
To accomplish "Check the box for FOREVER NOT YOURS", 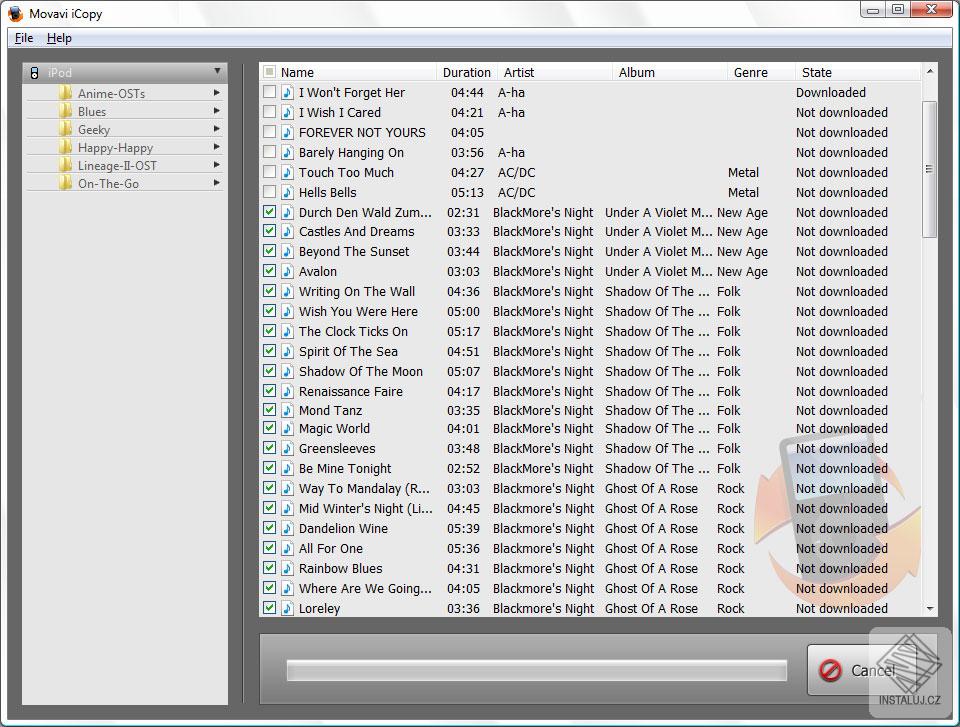I will [x=269, y=132].
